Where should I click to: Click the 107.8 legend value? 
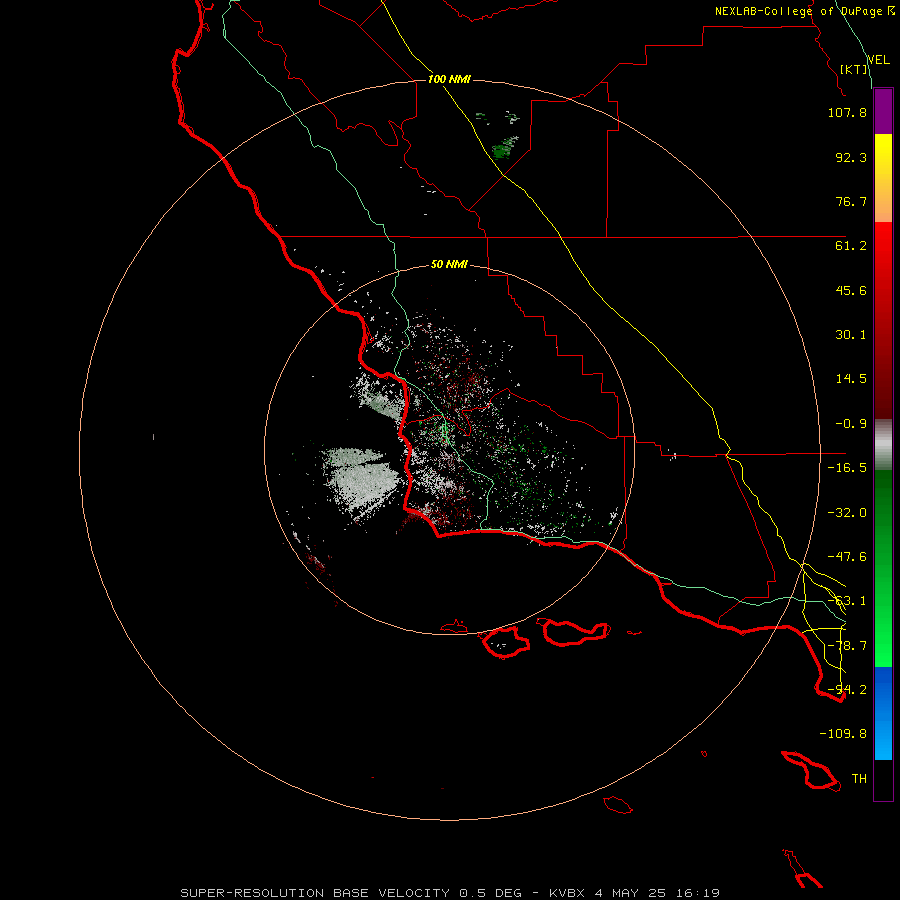click(x=847, y=112)
